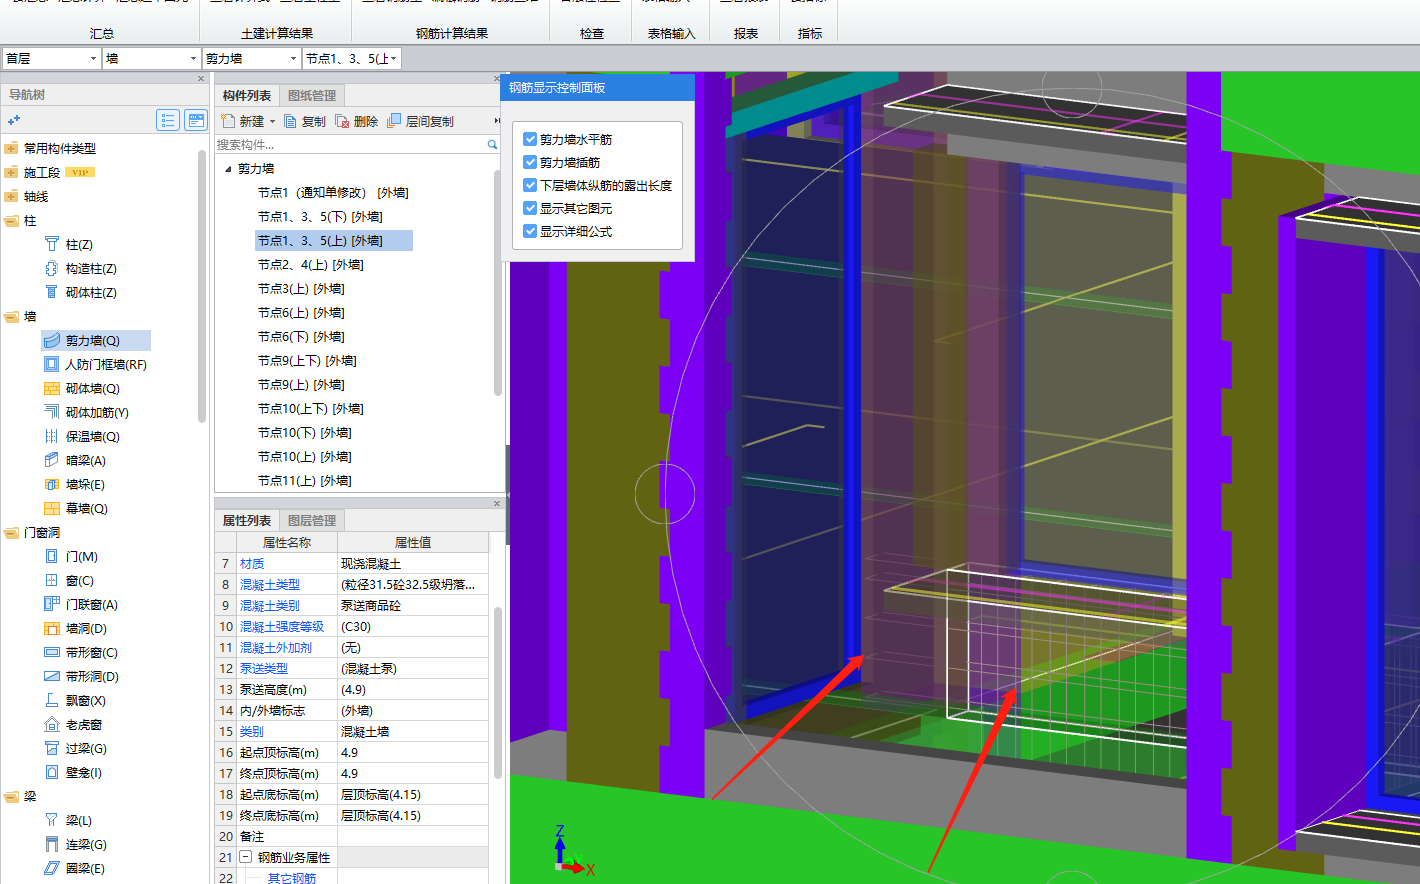
Task: Choose the 保温墙(Q) insulation wall icon
Action: pyautogui.click(x=52, y=436)
